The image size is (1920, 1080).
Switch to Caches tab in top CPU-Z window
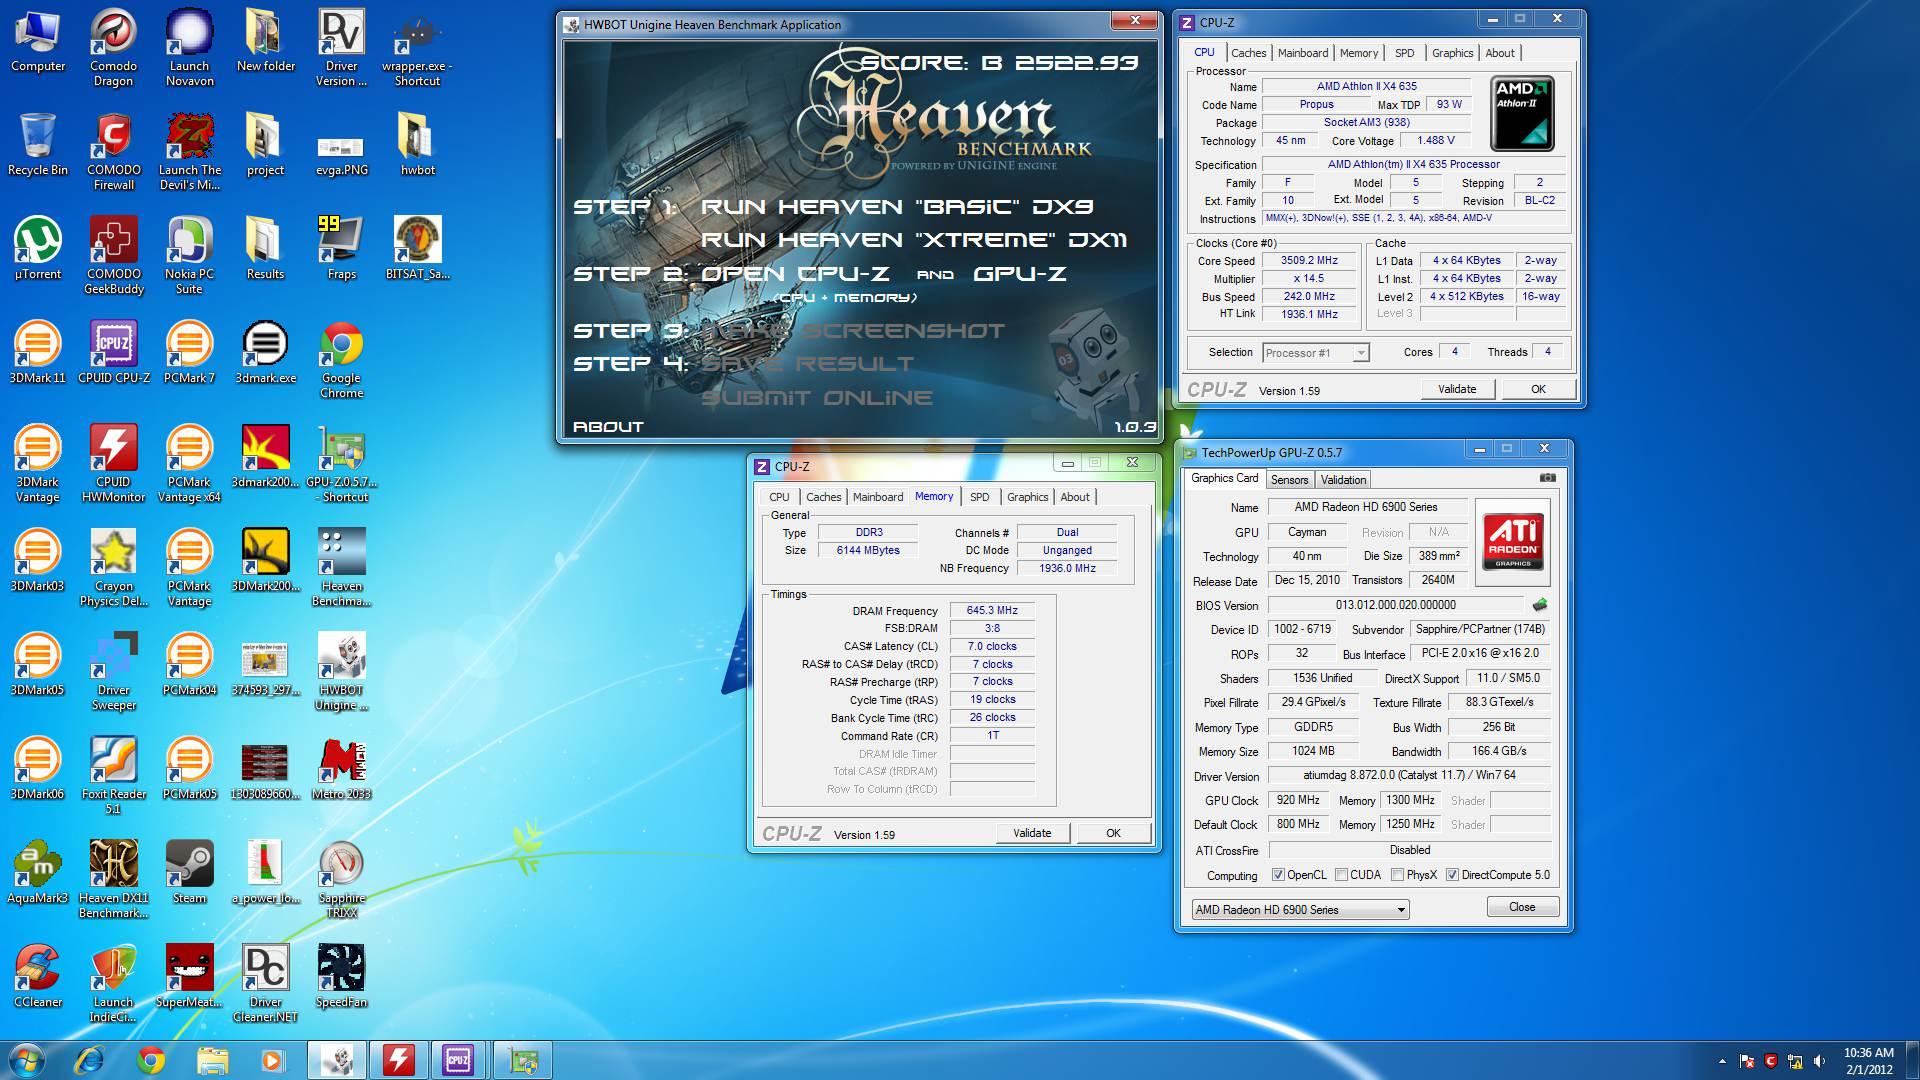click(x=1248, y=53)
